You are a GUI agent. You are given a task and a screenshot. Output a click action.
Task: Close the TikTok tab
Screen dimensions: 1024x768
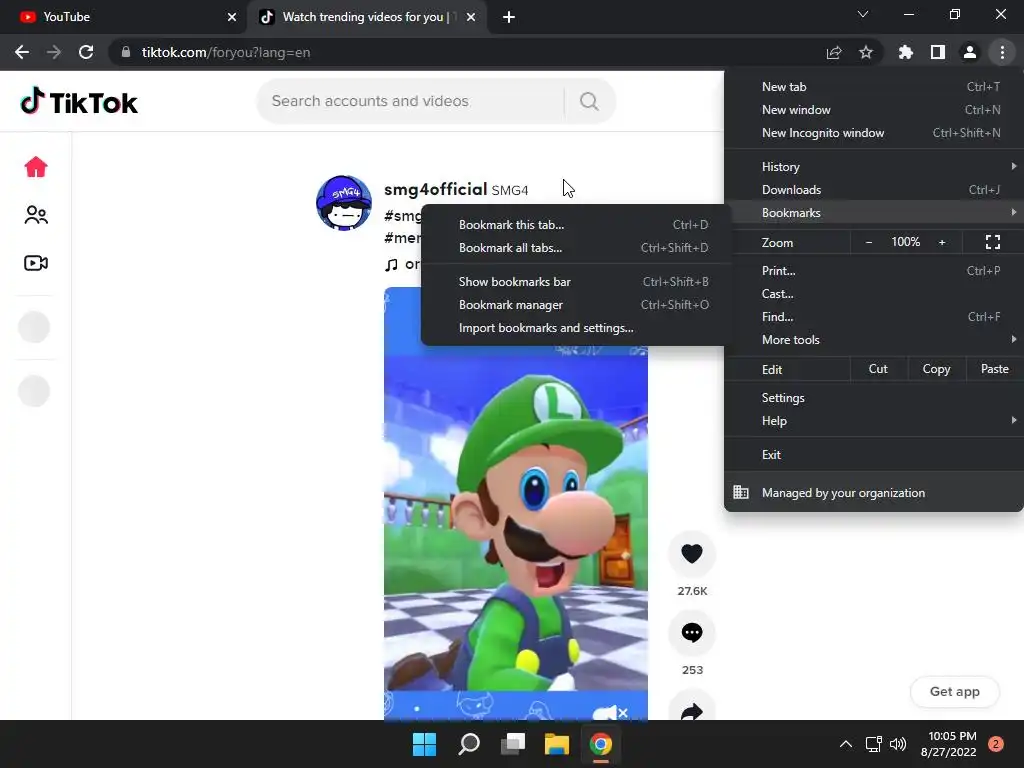471,17
